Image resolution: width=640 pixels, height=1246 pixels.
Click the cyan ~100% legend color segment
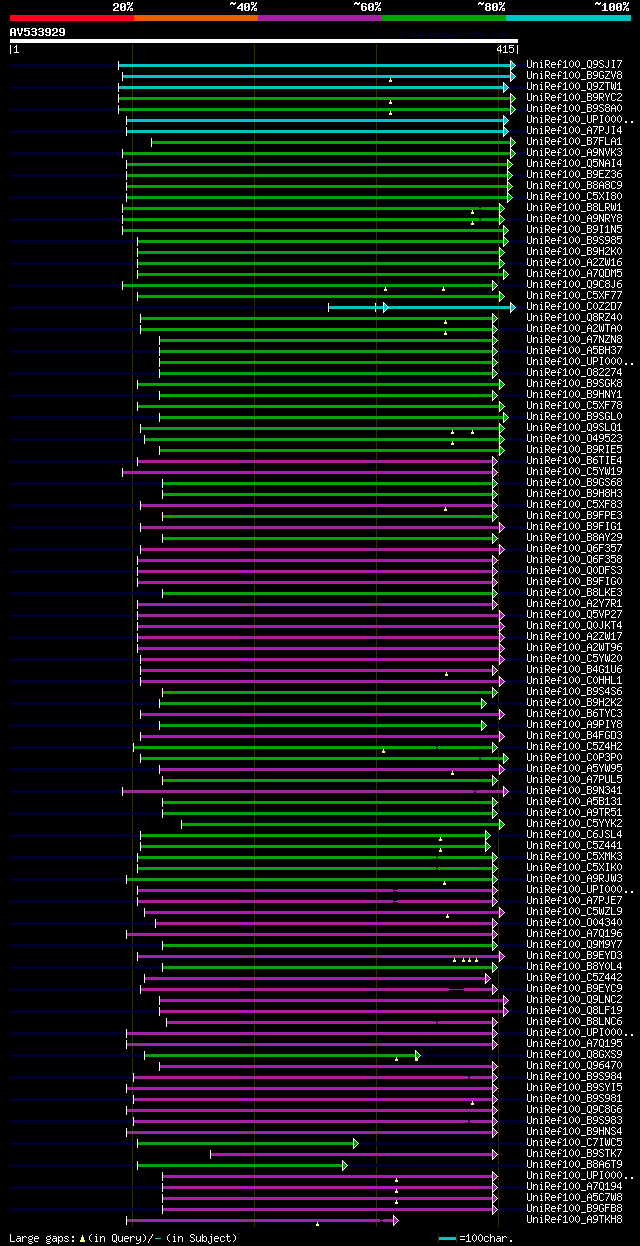567,18
